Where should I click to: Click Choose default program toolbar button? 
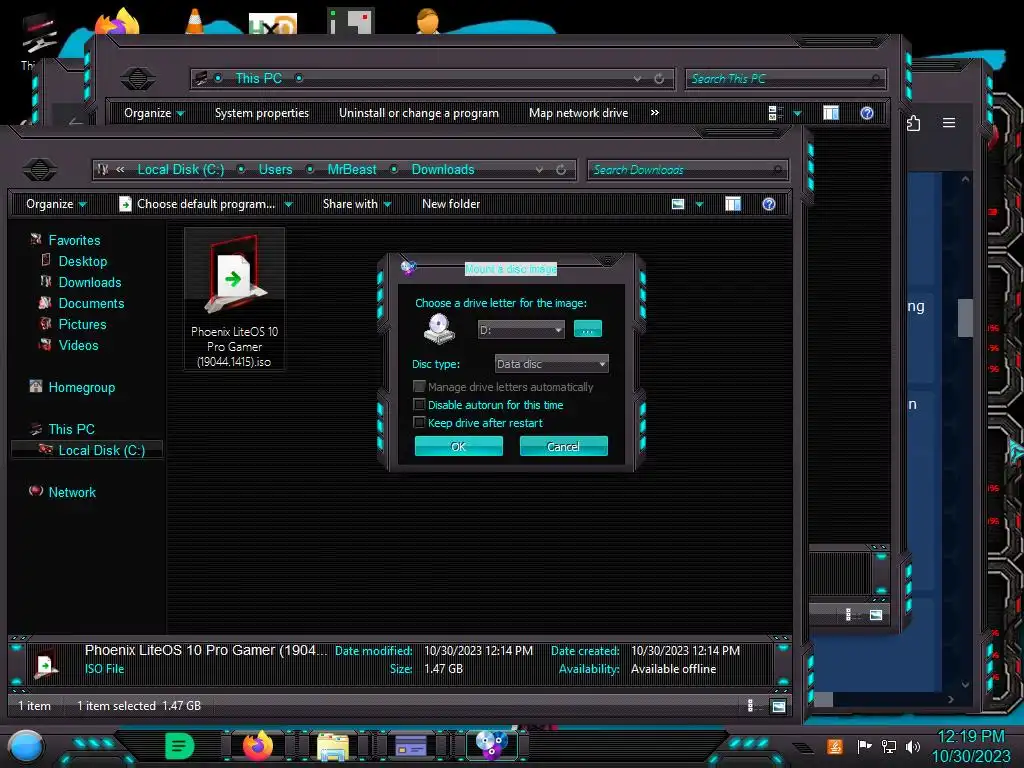pos(198,204)
